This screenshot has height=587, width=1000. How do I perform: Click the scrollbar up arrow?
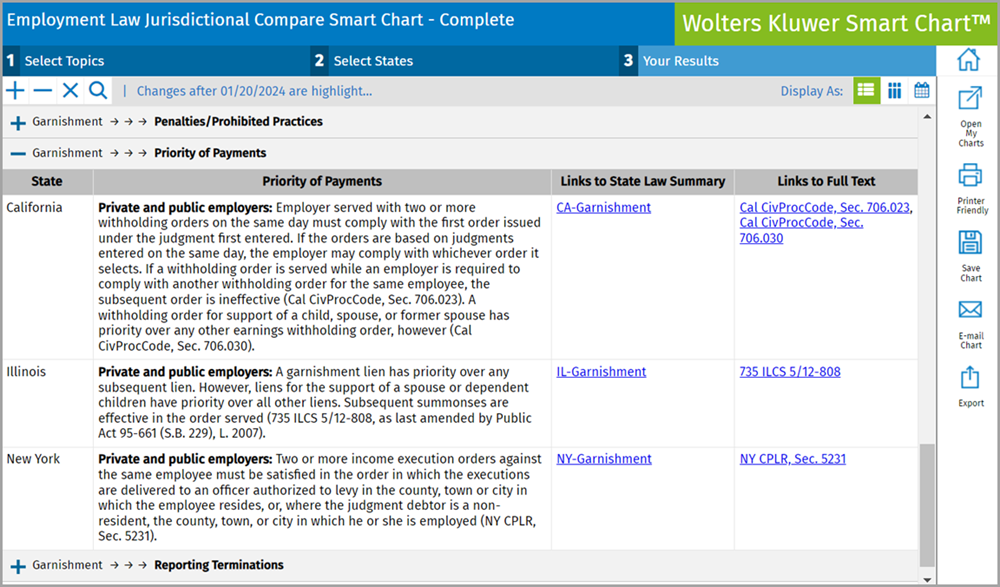[927, 117]
